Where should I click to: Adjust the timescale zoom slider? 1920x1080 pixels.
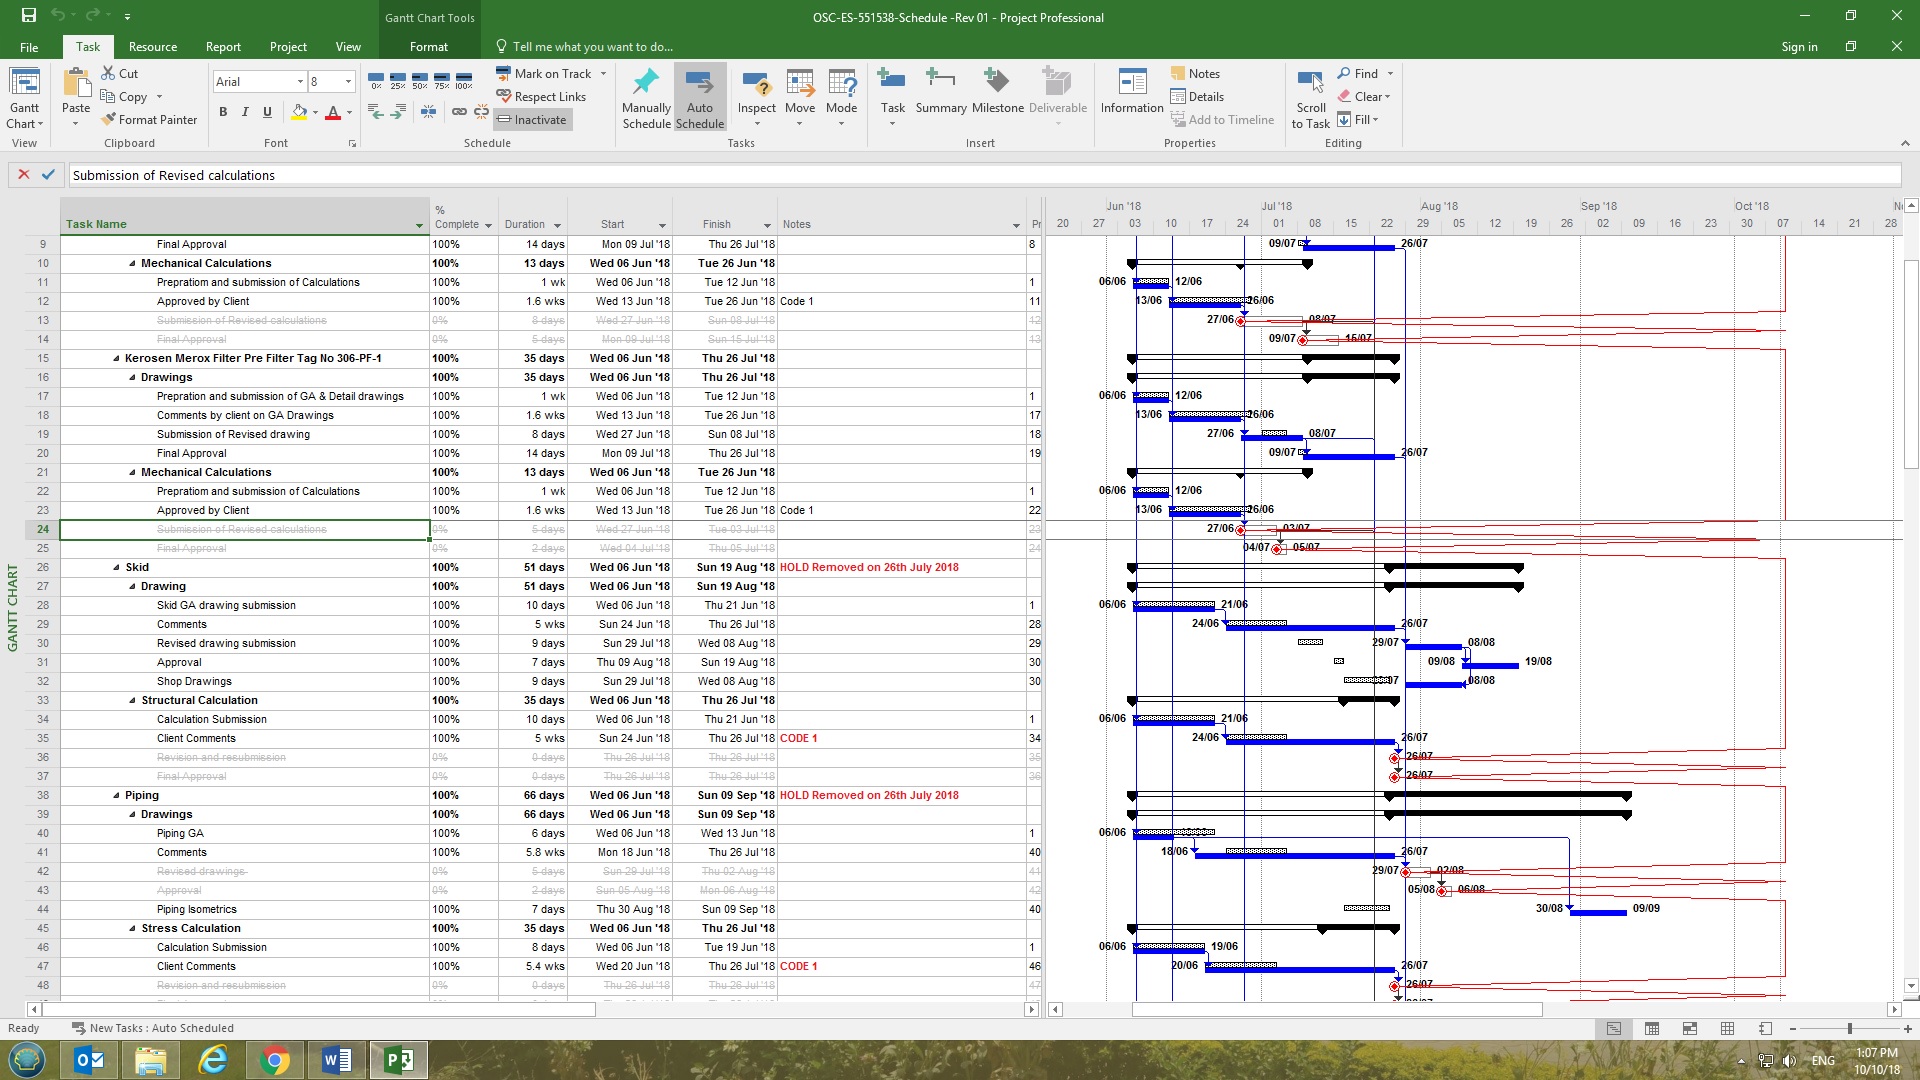pos(1850,1028)
